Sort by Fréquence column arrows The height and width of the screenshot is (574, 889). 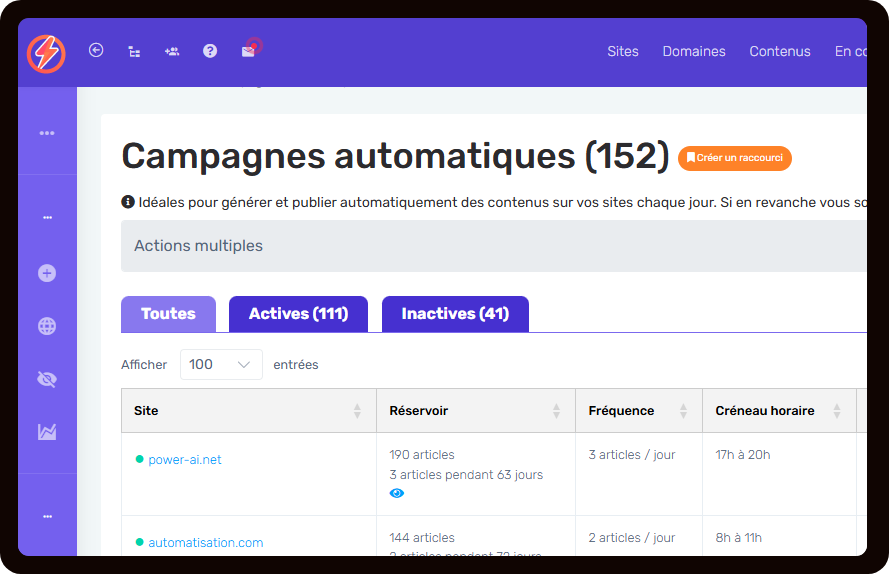[683, 411]
